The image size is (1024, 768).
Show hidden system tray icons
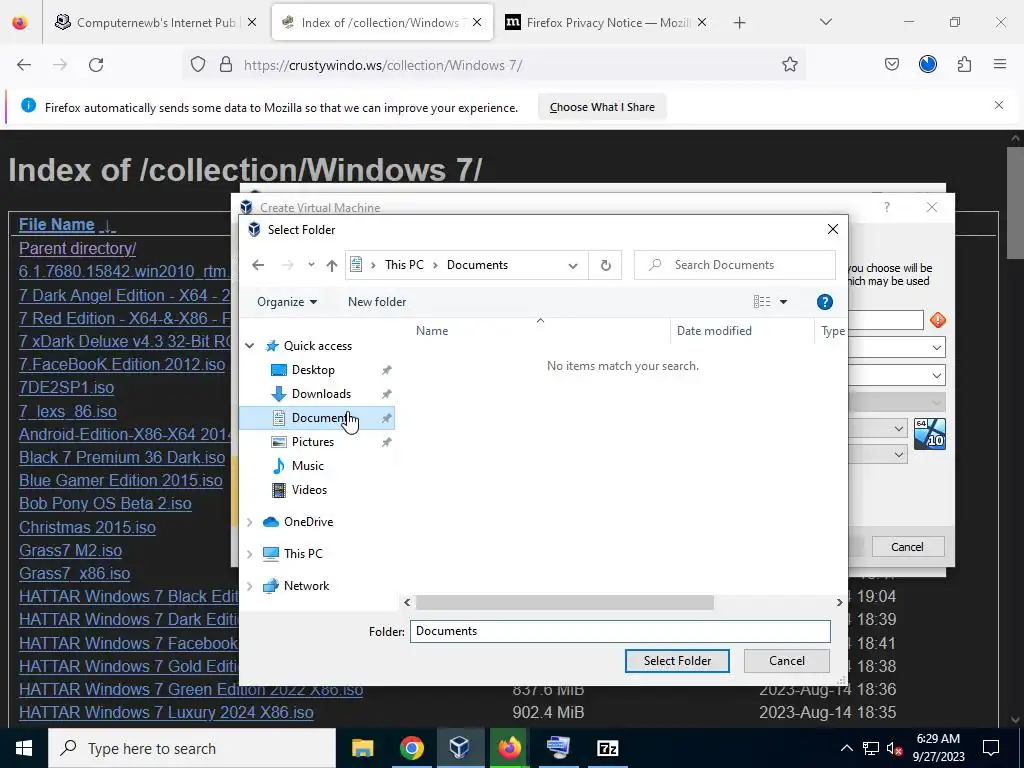pos(846,748)
